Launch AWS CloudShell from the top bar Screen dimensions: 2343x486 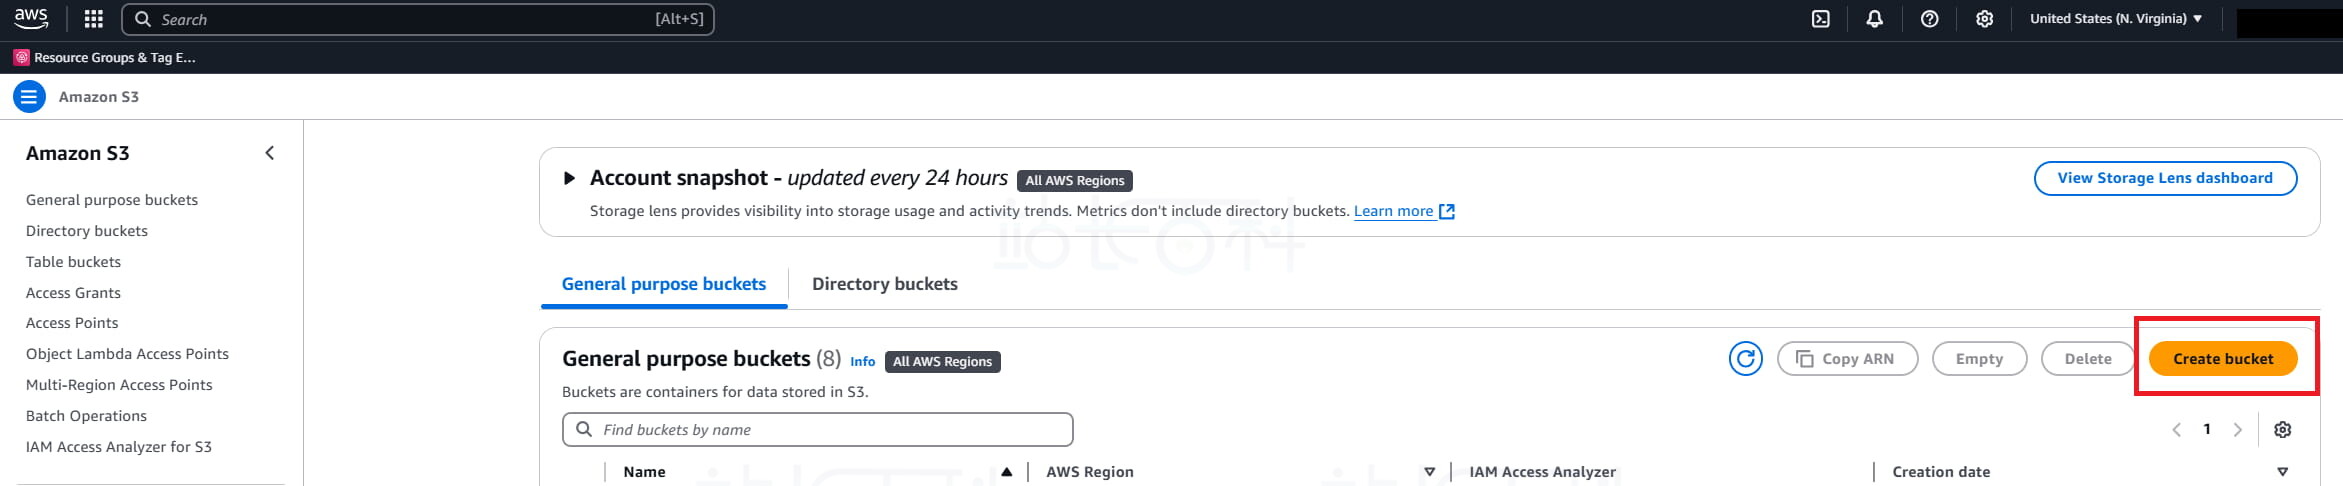(x=1821, y=19)
